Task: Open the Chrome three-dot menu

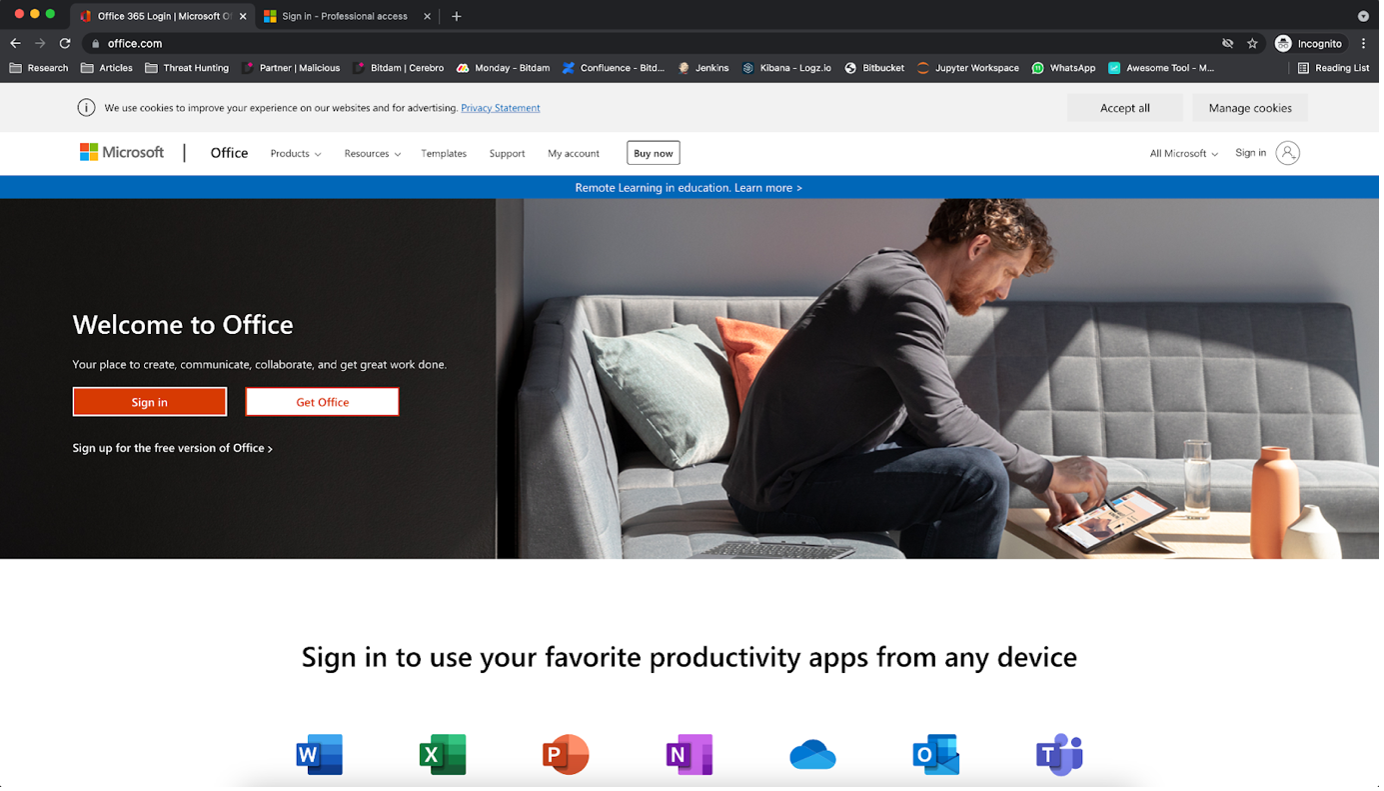Action: pyautogui.click(x=1368, y=44)
